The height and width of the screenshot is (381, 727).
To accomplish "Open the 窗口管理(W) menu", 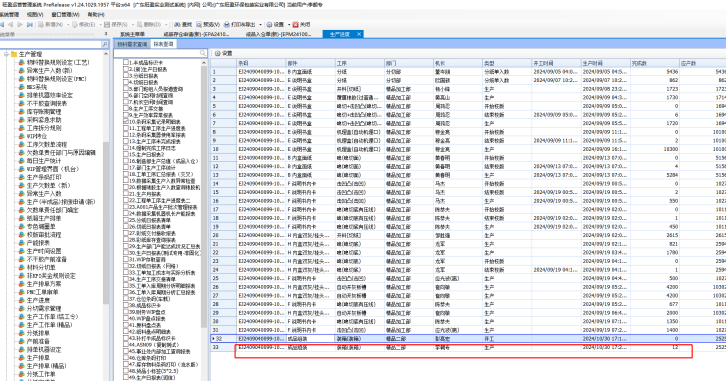I will [x=65, y=15].
